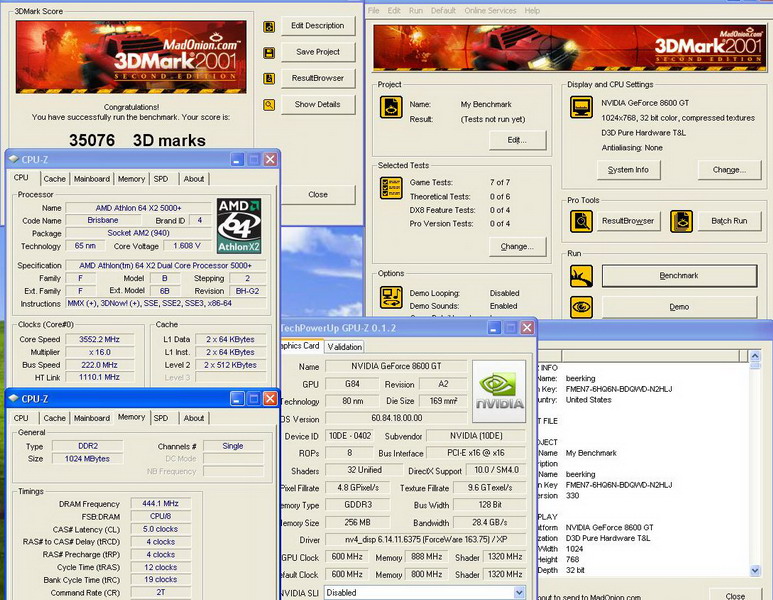The width and height of the screenshot is (773, 600).
Task: Click the Batch Run button
Action: click(729, 221)
